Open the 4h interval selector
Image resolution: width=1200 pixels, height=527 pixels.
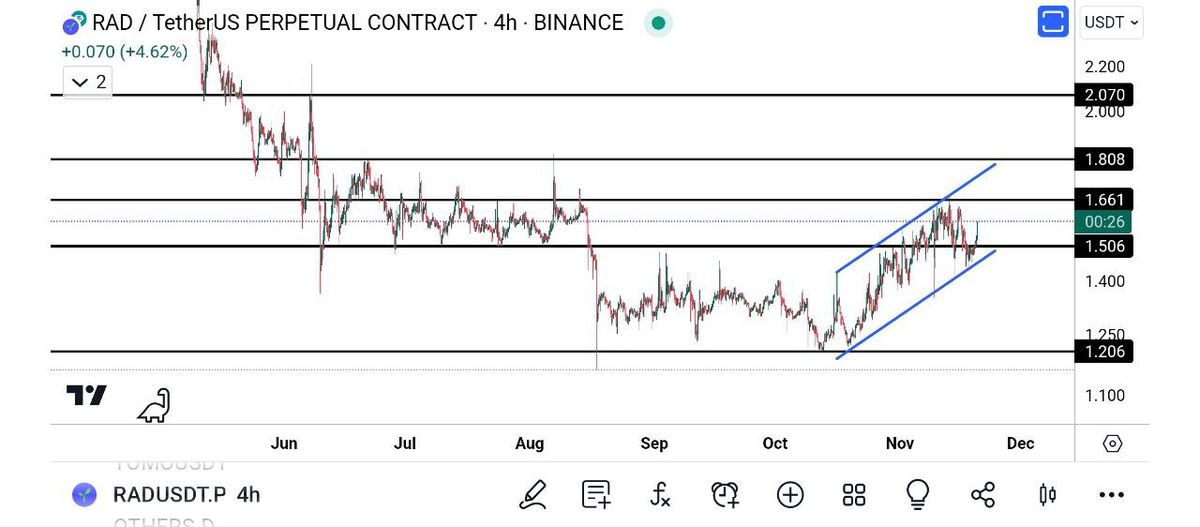[249, 494]
